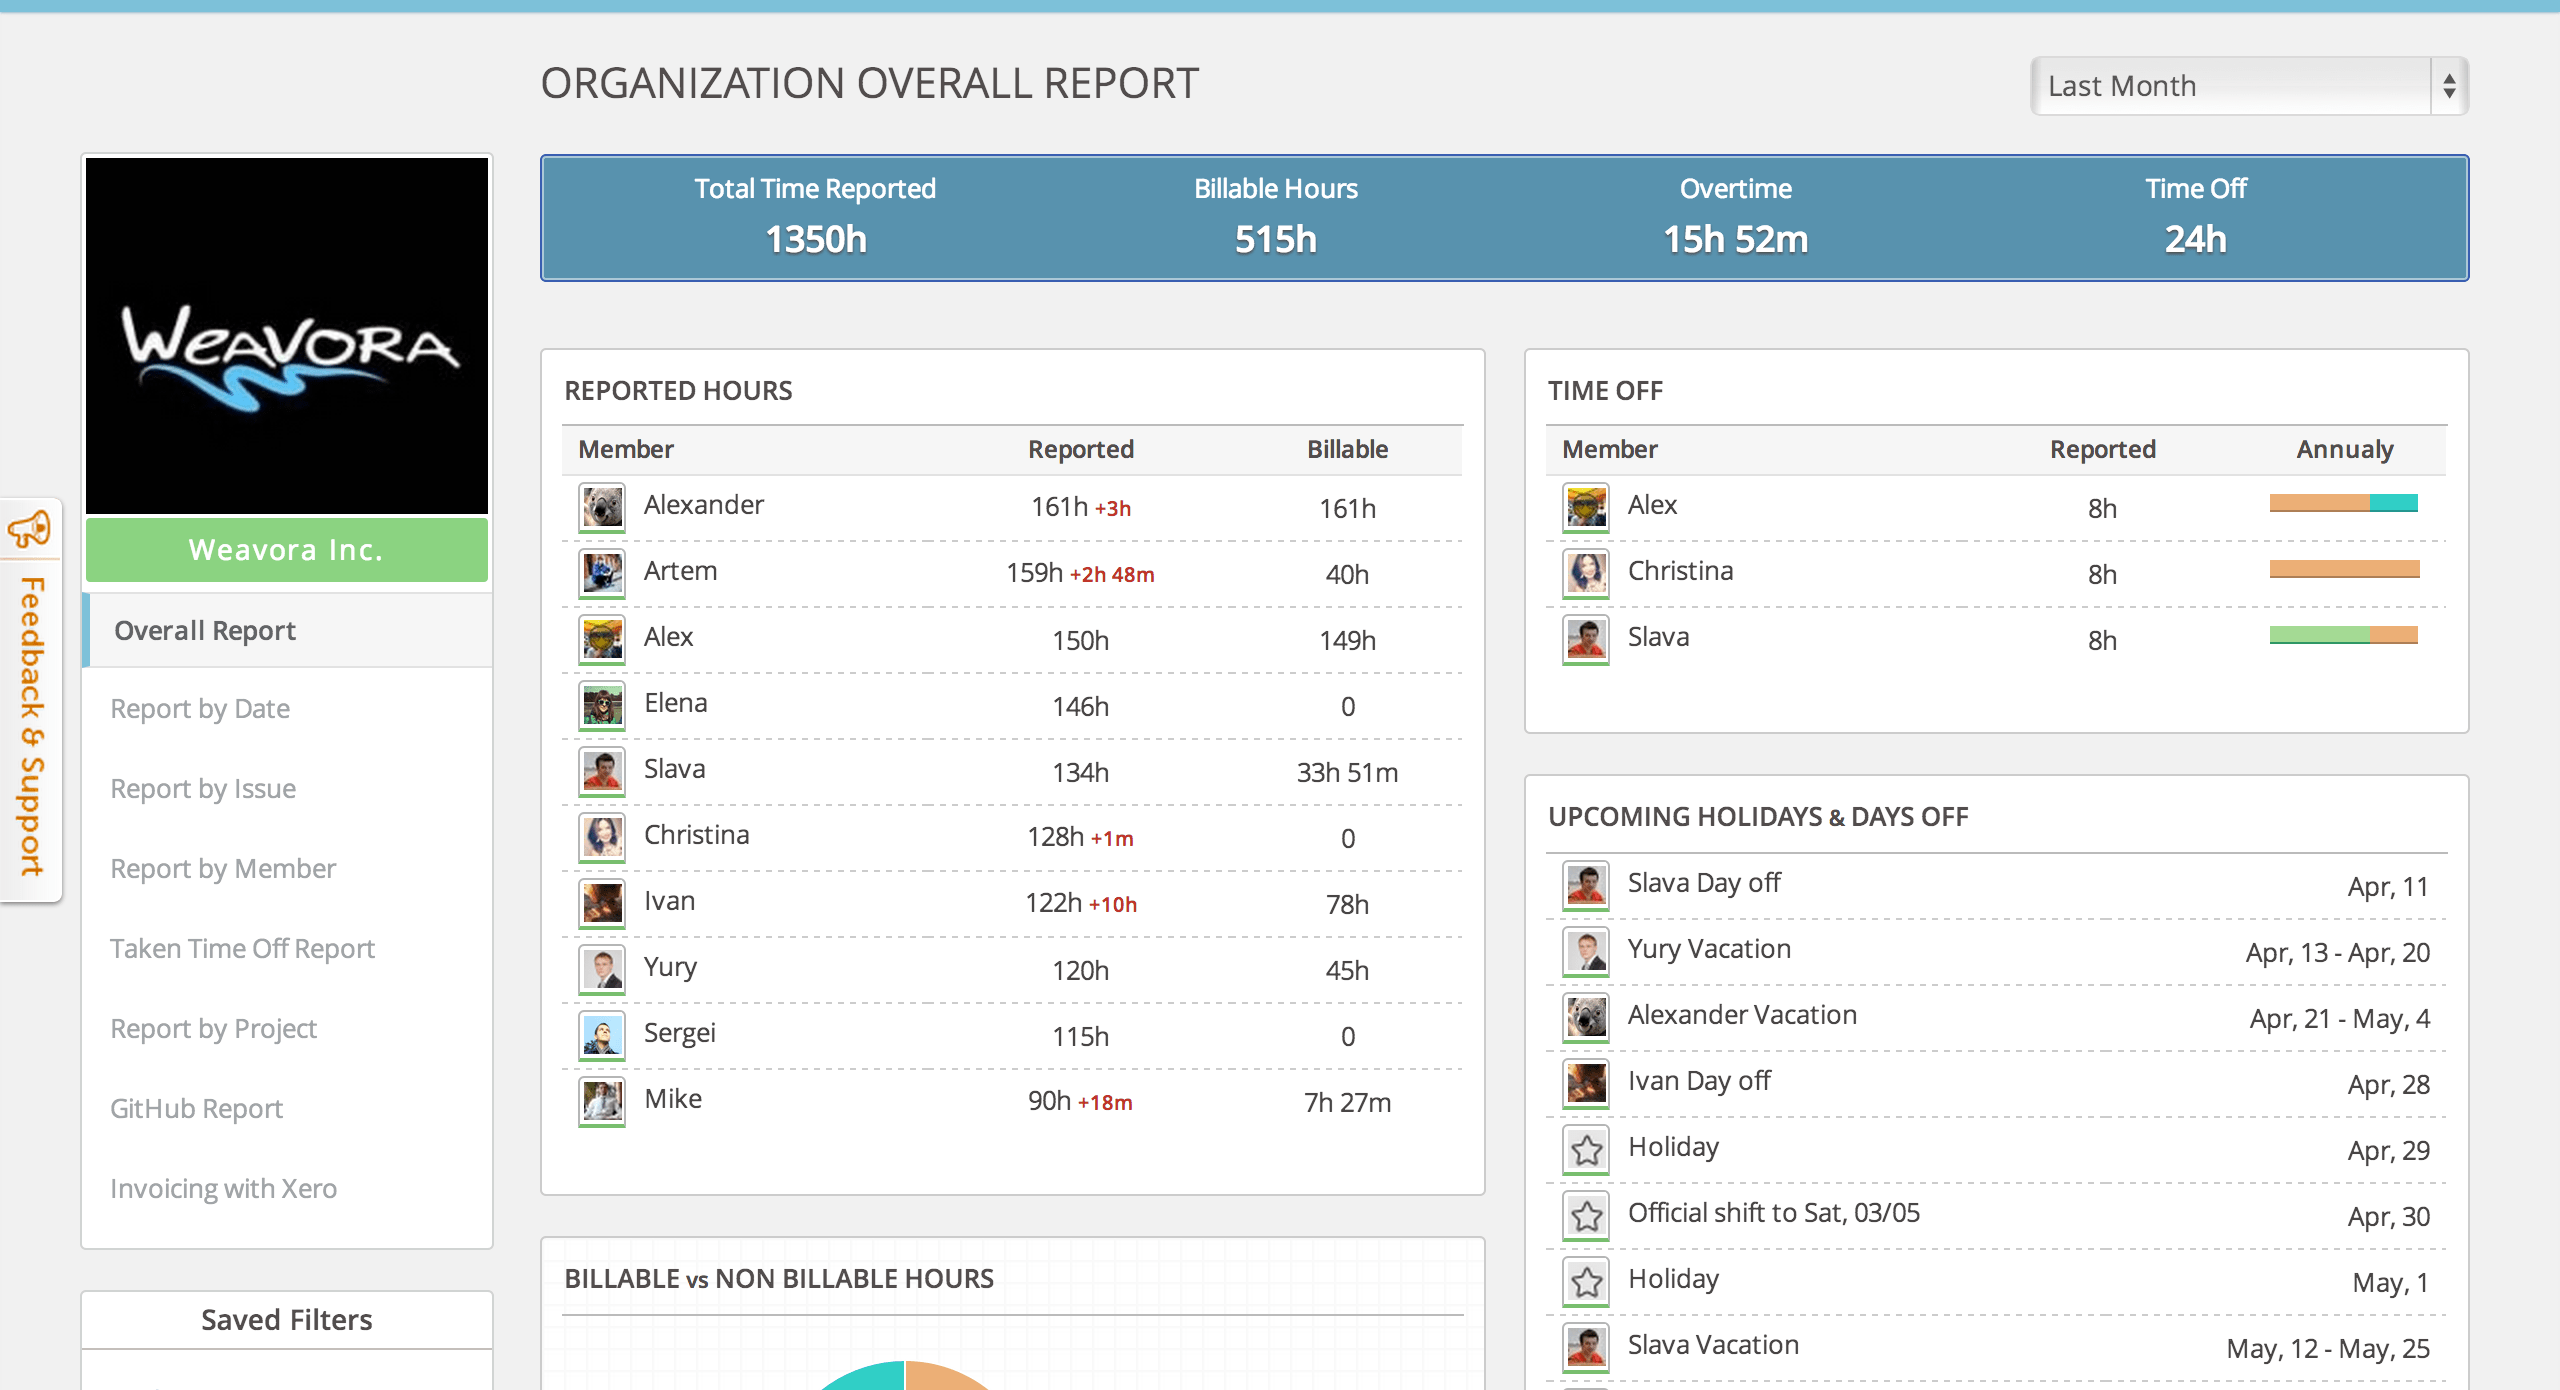Click the Annualy column header

tap(2345, 450)
